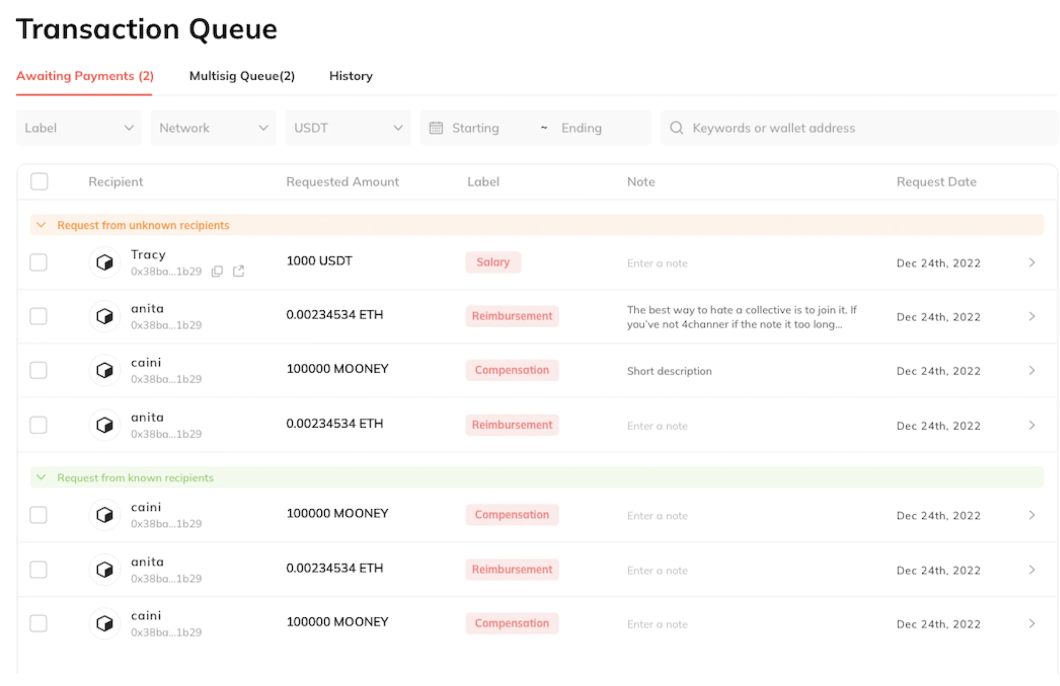The image size is (1060, 686).
Task: Select checkbox for caini's Short description row
Action: coord(38,370)
